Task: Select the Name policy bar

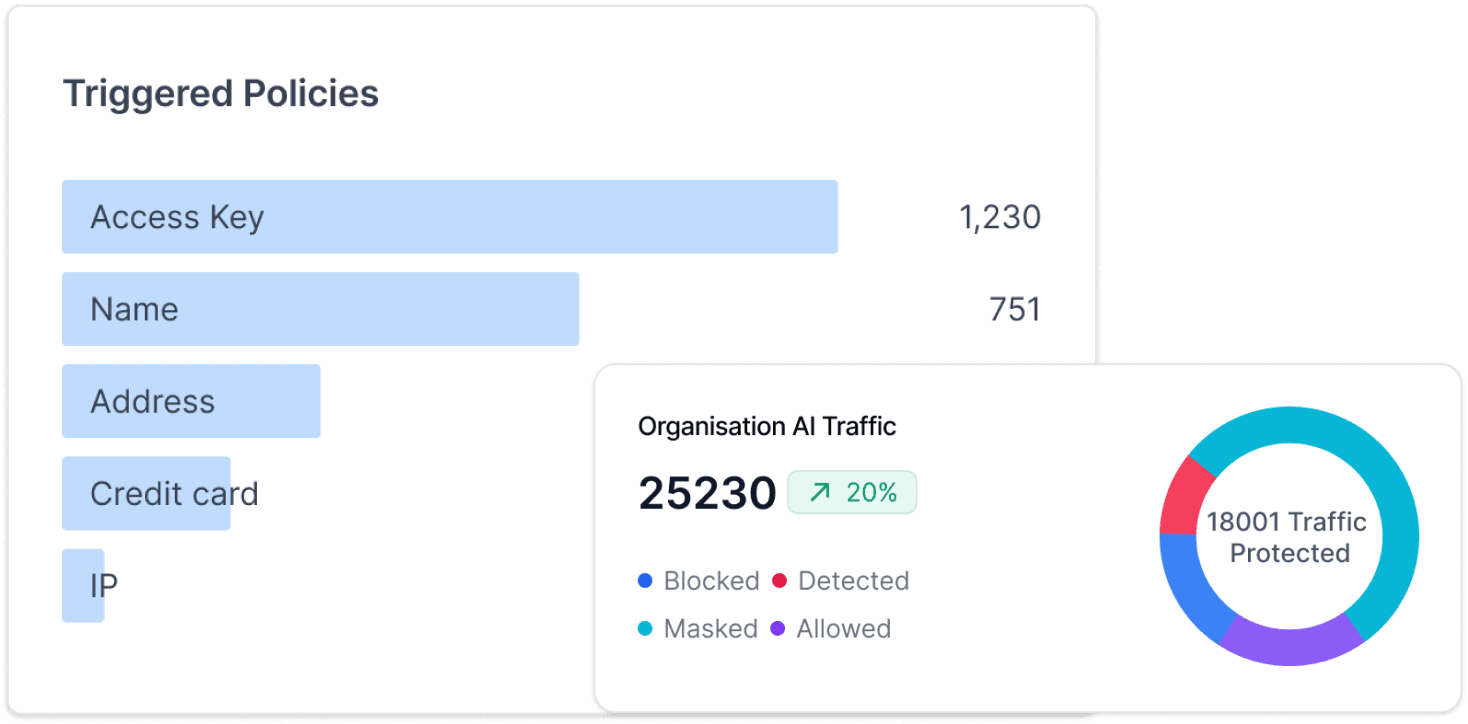Action: [x=320, y=309]
